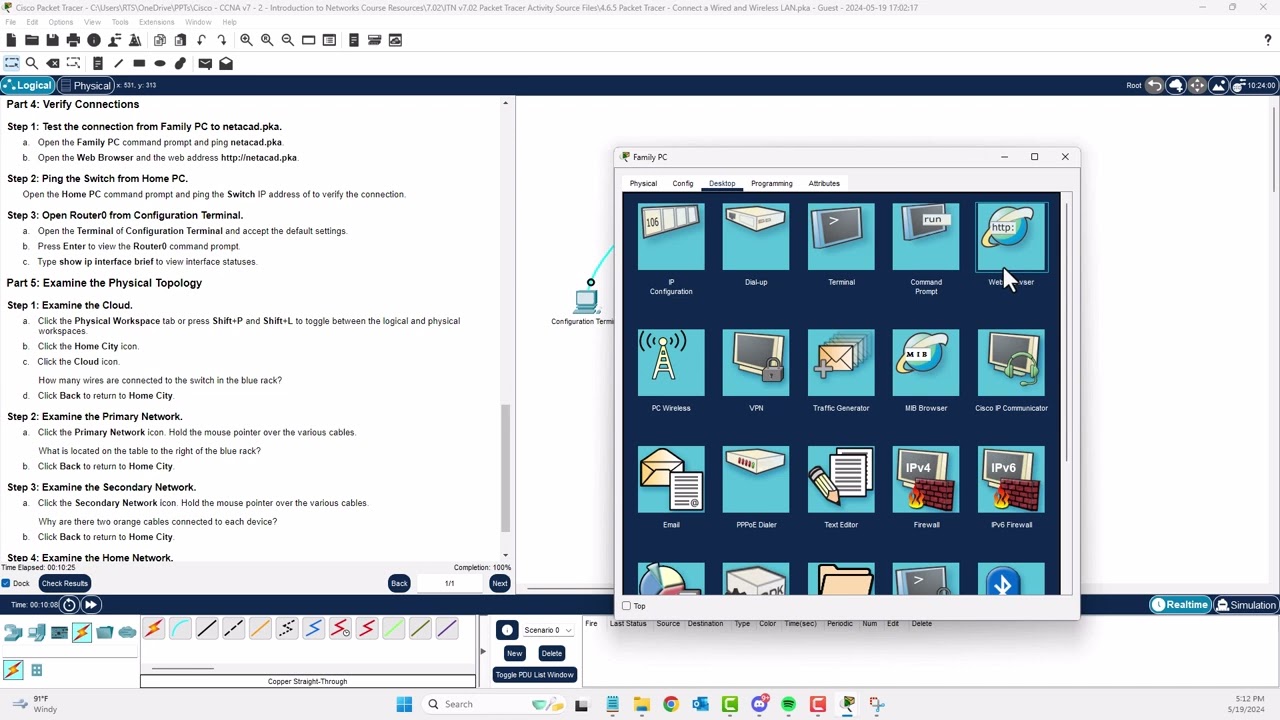
Task: Select the dashed copper cross-over cable
Action: 233,629
